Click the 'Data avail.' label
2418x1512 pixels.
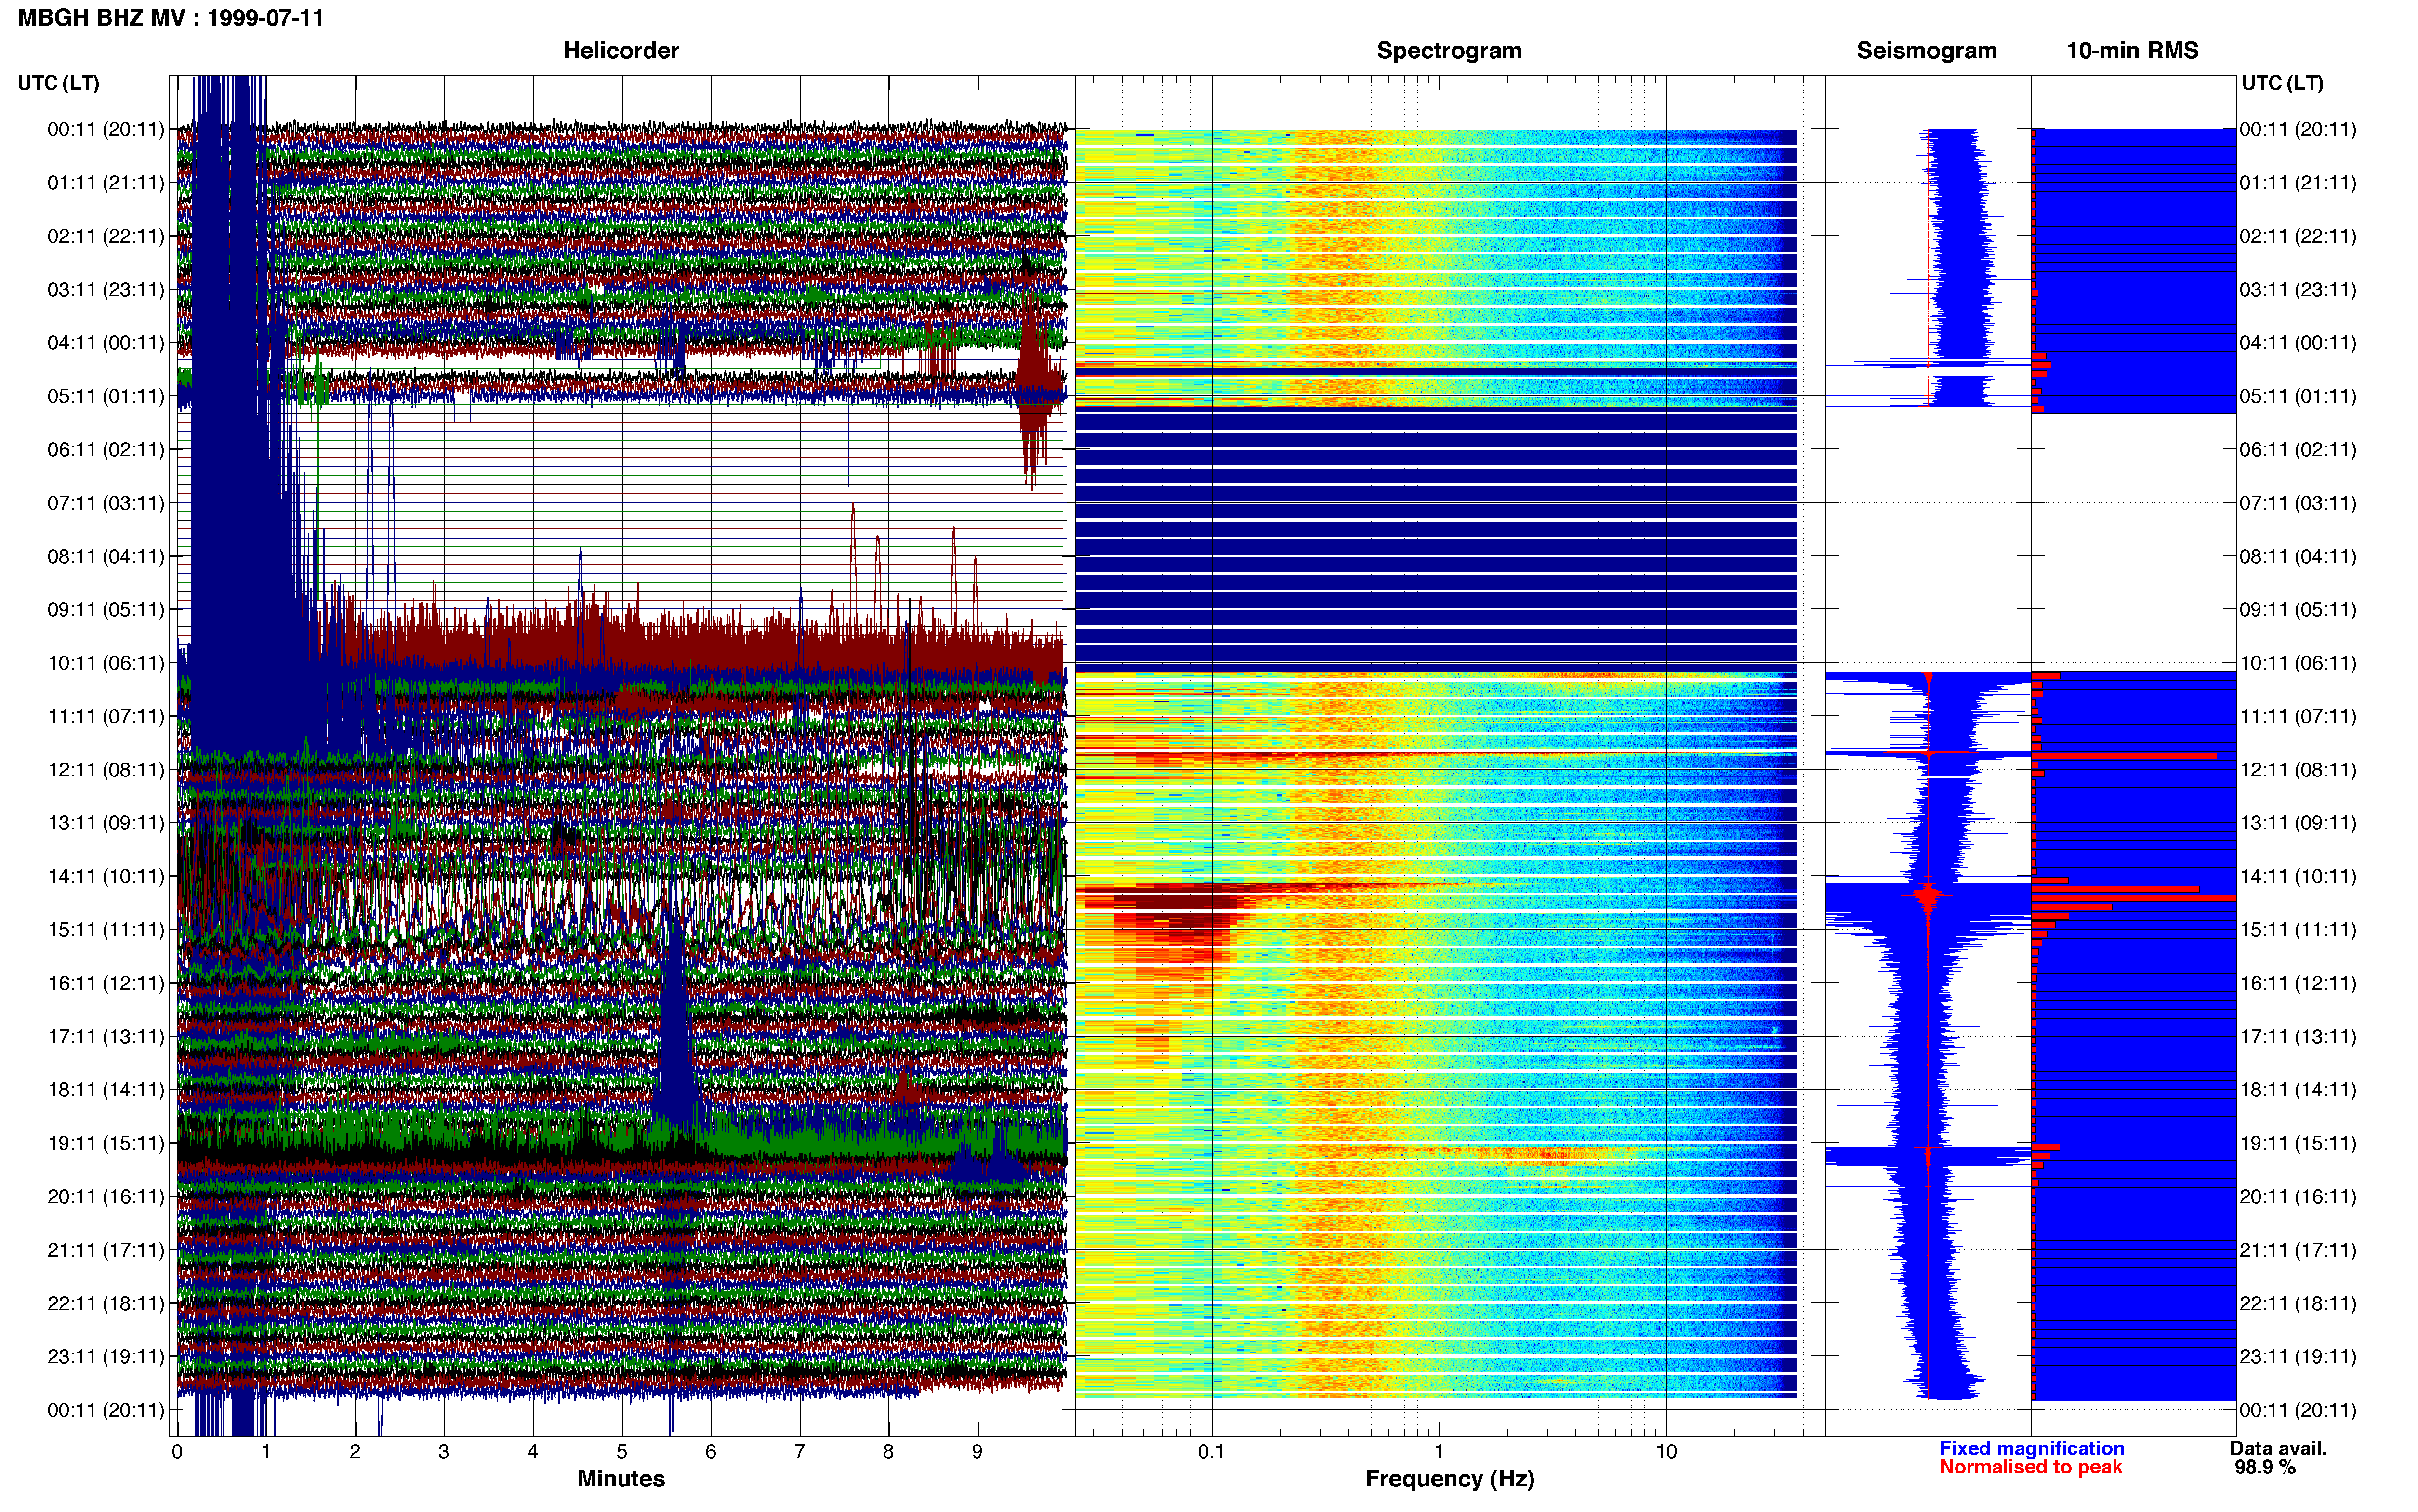point(2278,1448)
